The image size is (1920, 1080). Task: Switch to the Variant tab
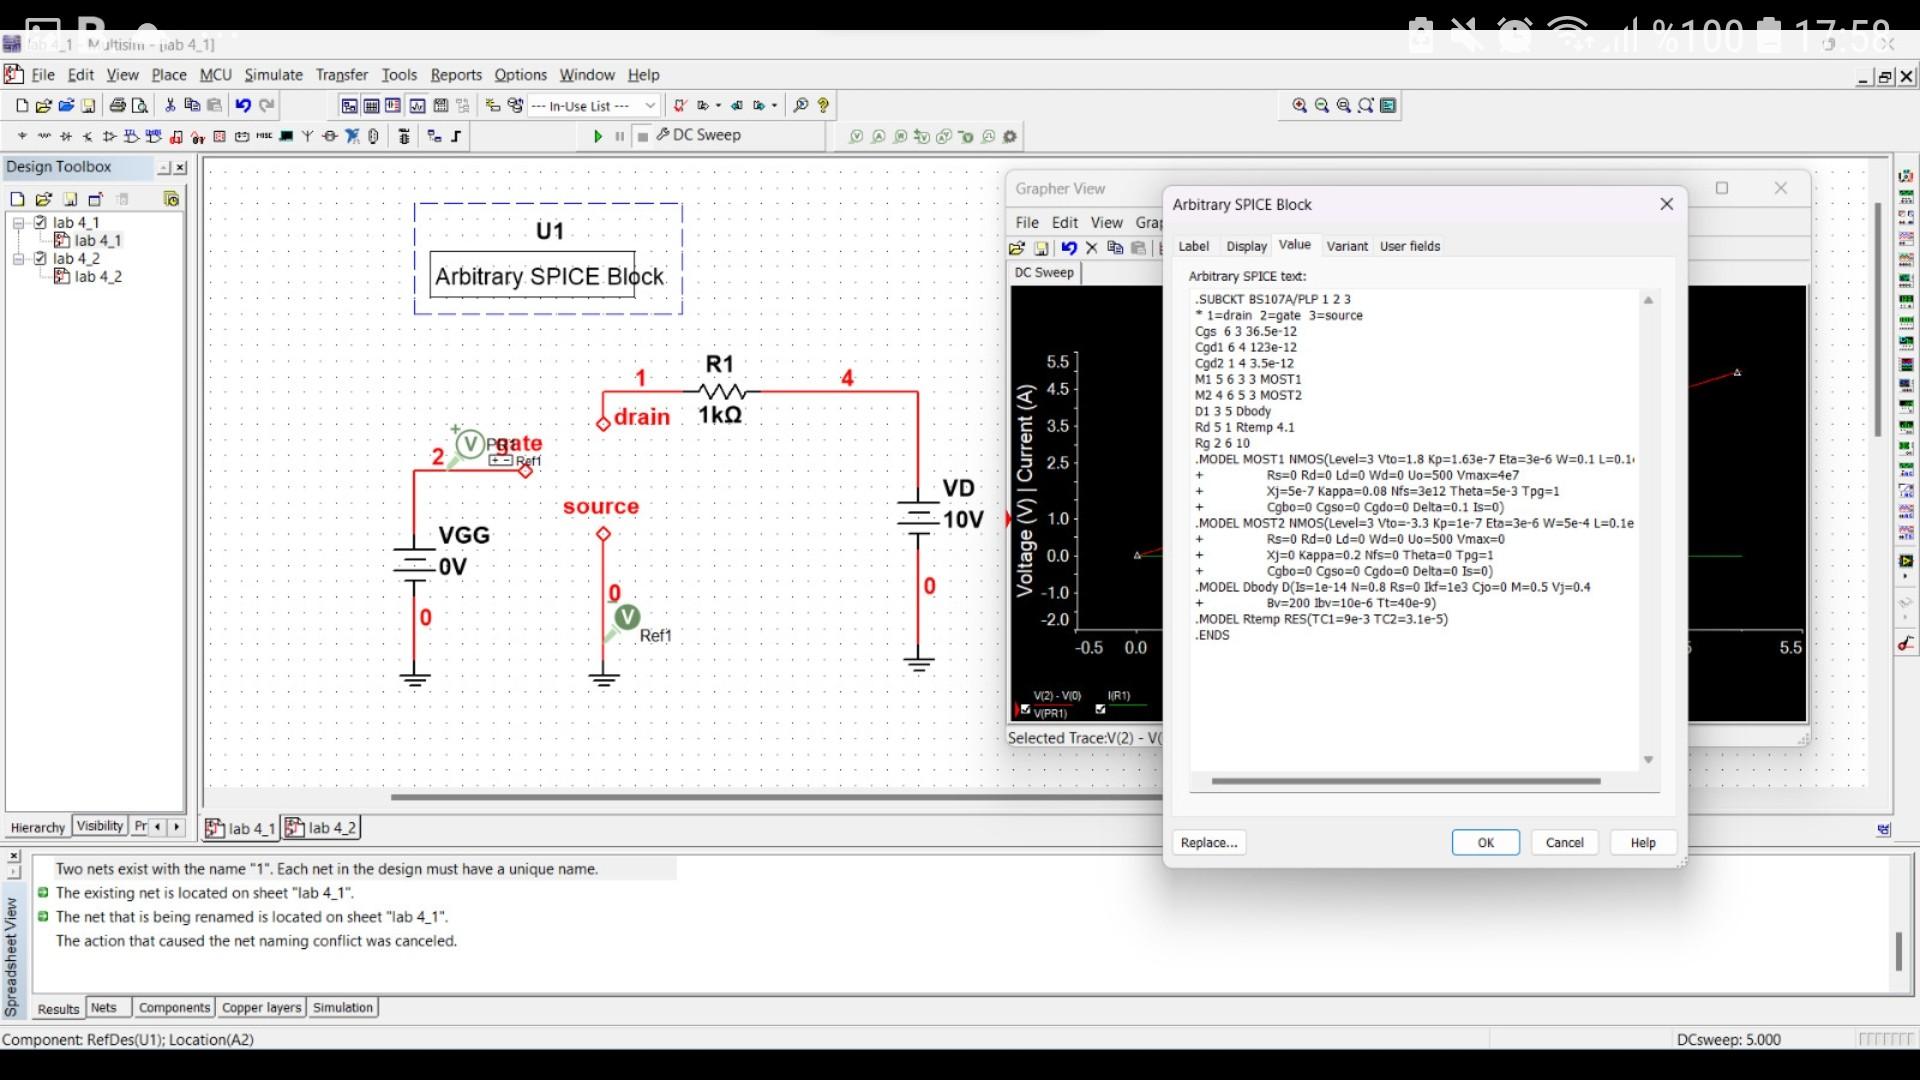[1347, 246]
